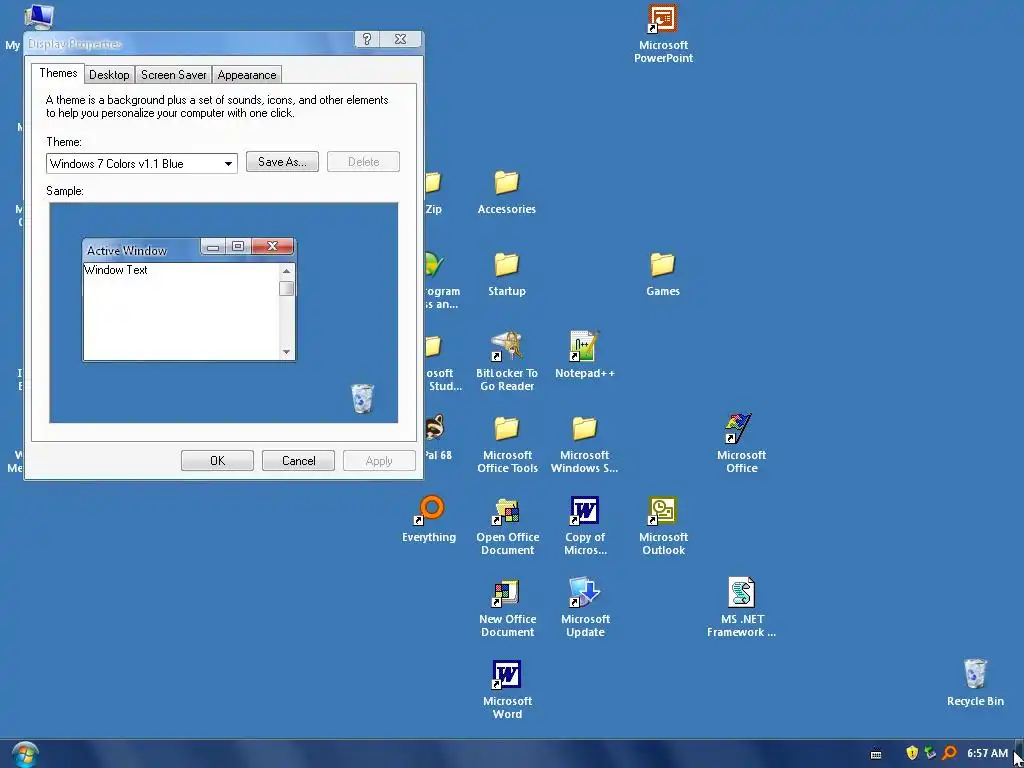Click the My Computer icon behind the dialog
This screenshot has height=768, width=1024.
point(38,16)
